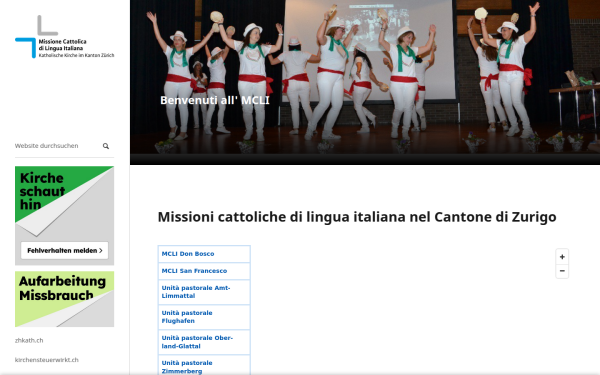Click the 'Fehlverhalten melden' button

[64, 250]
